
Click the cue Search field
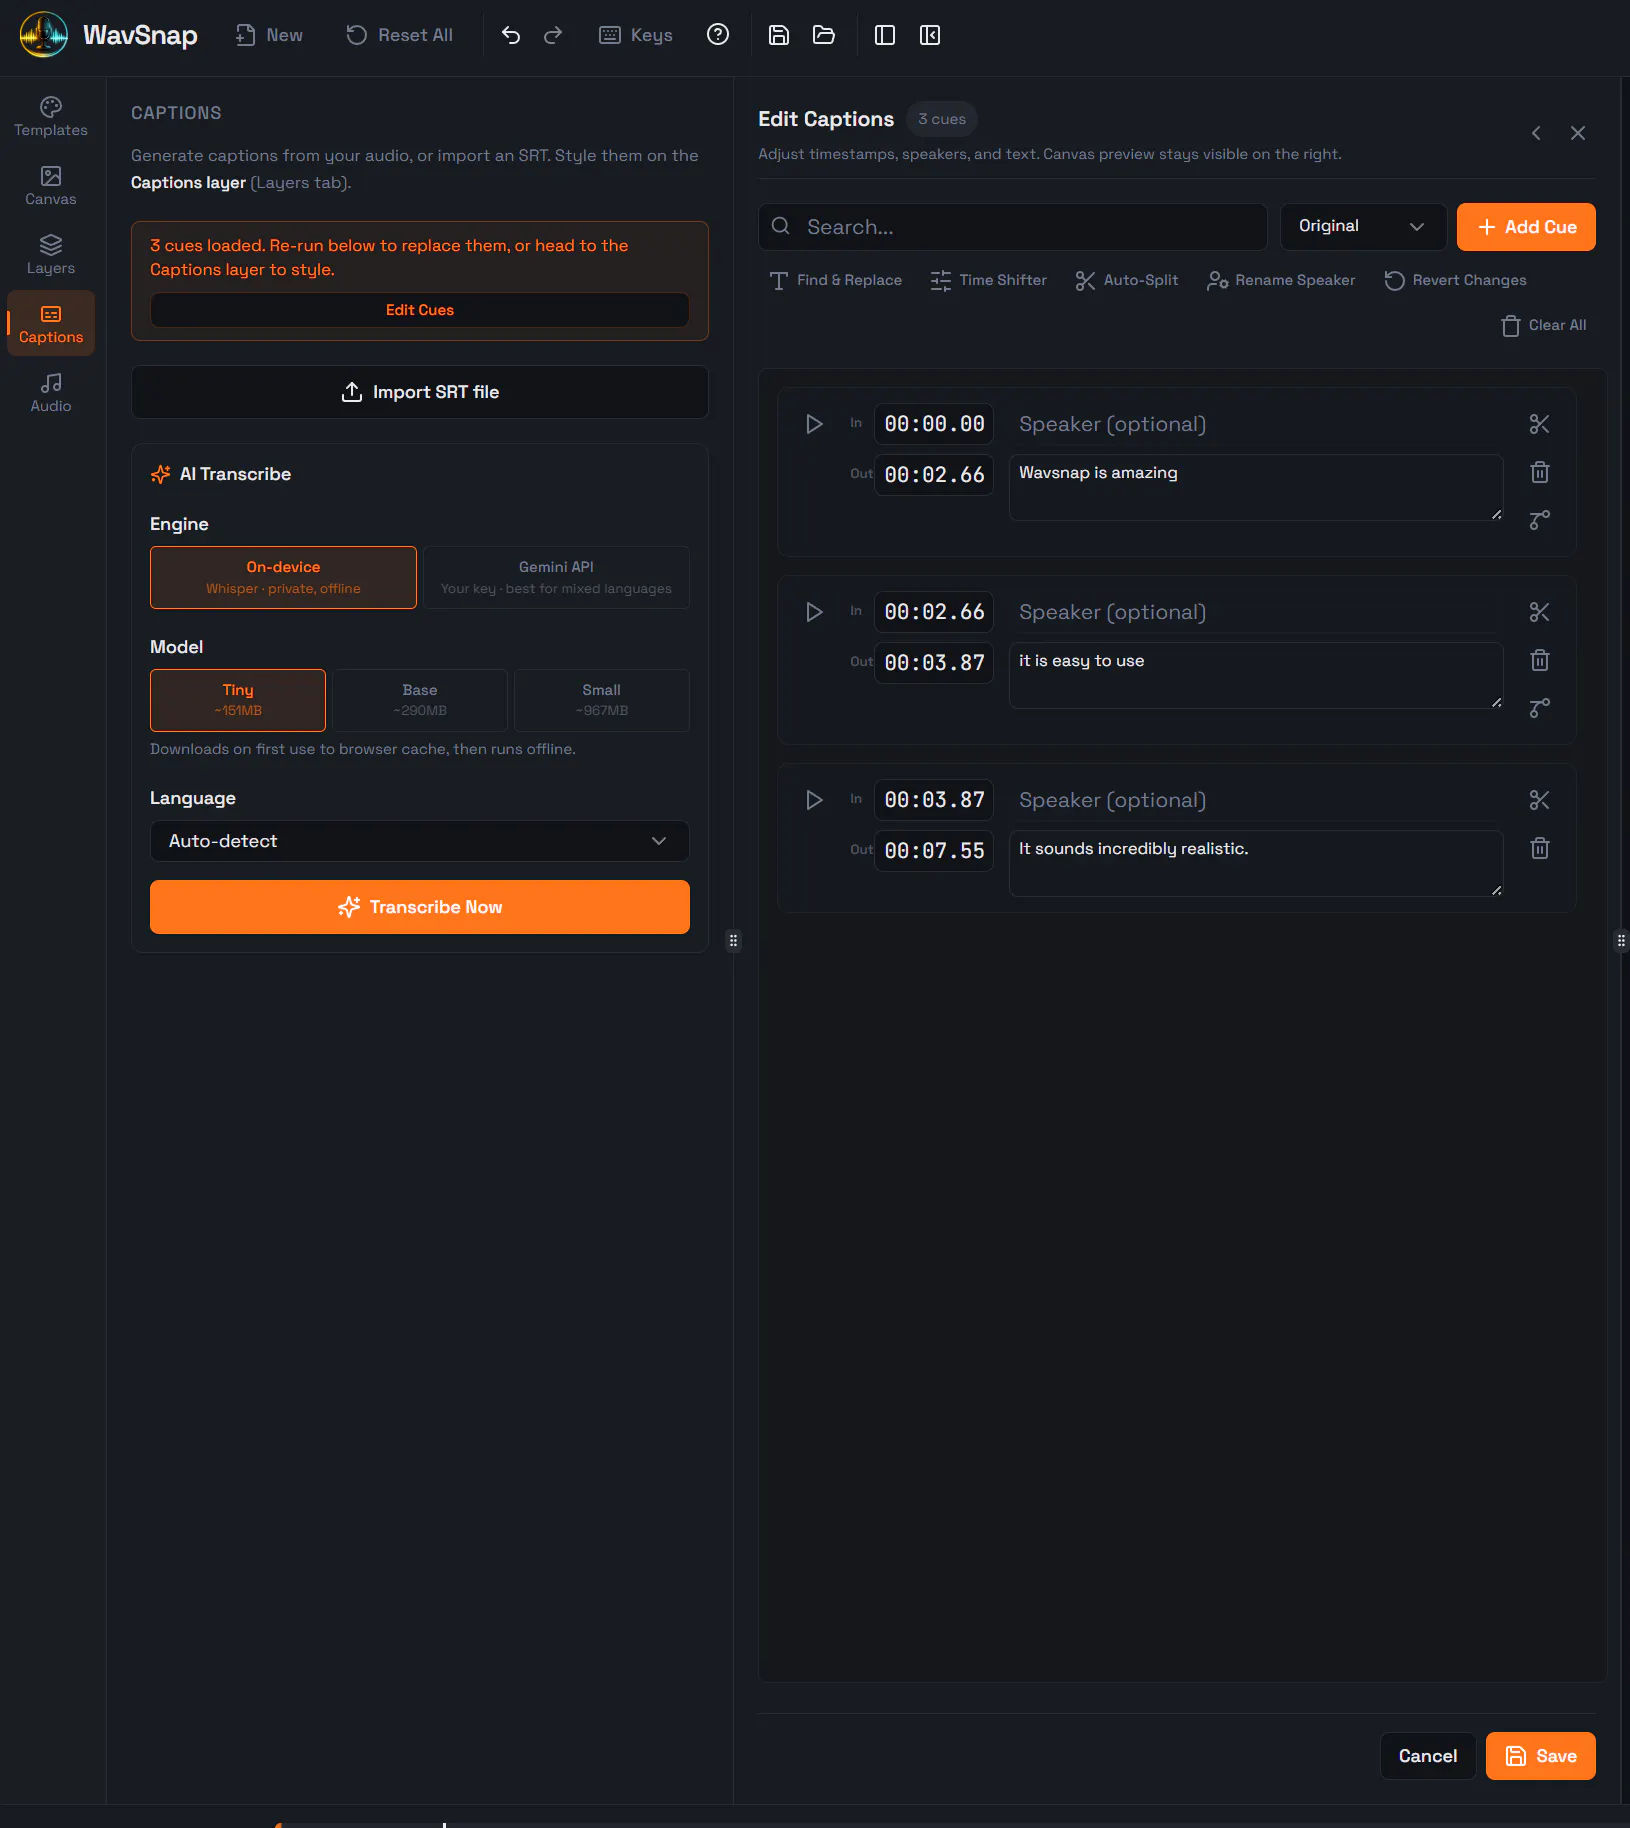(1013, 227)
